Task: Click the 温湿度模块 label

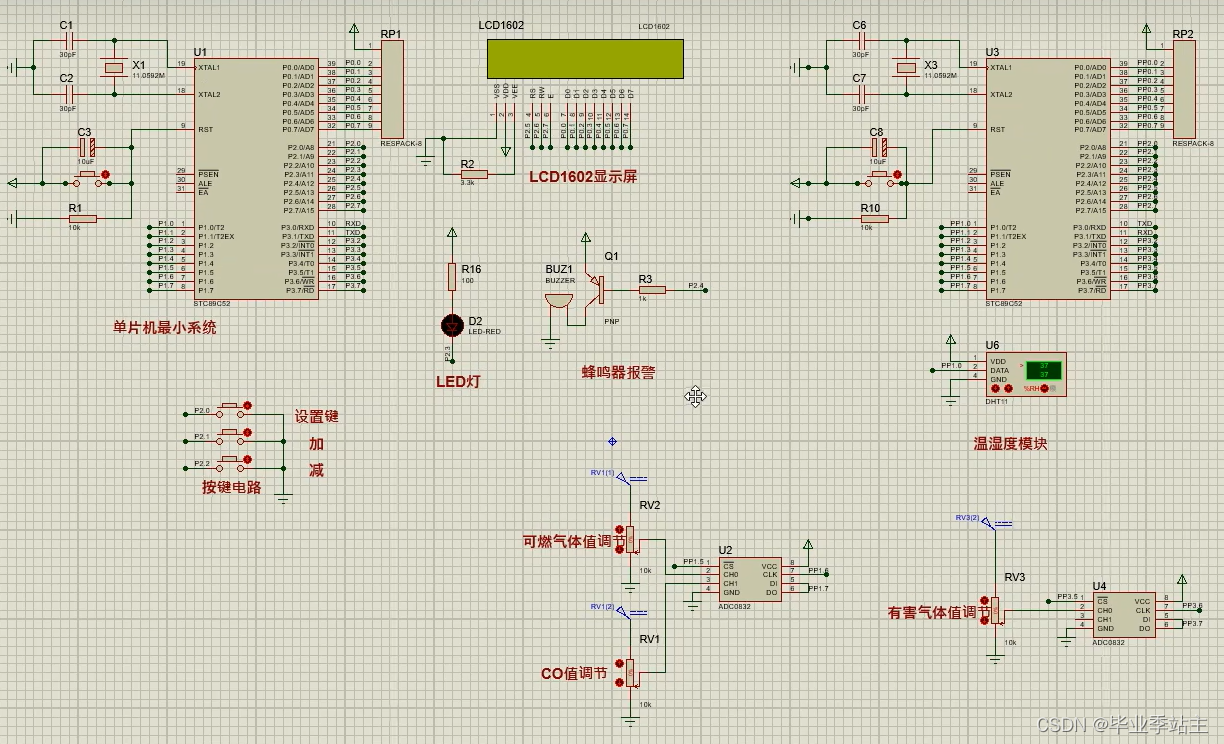Action: tap(1010, 443)
